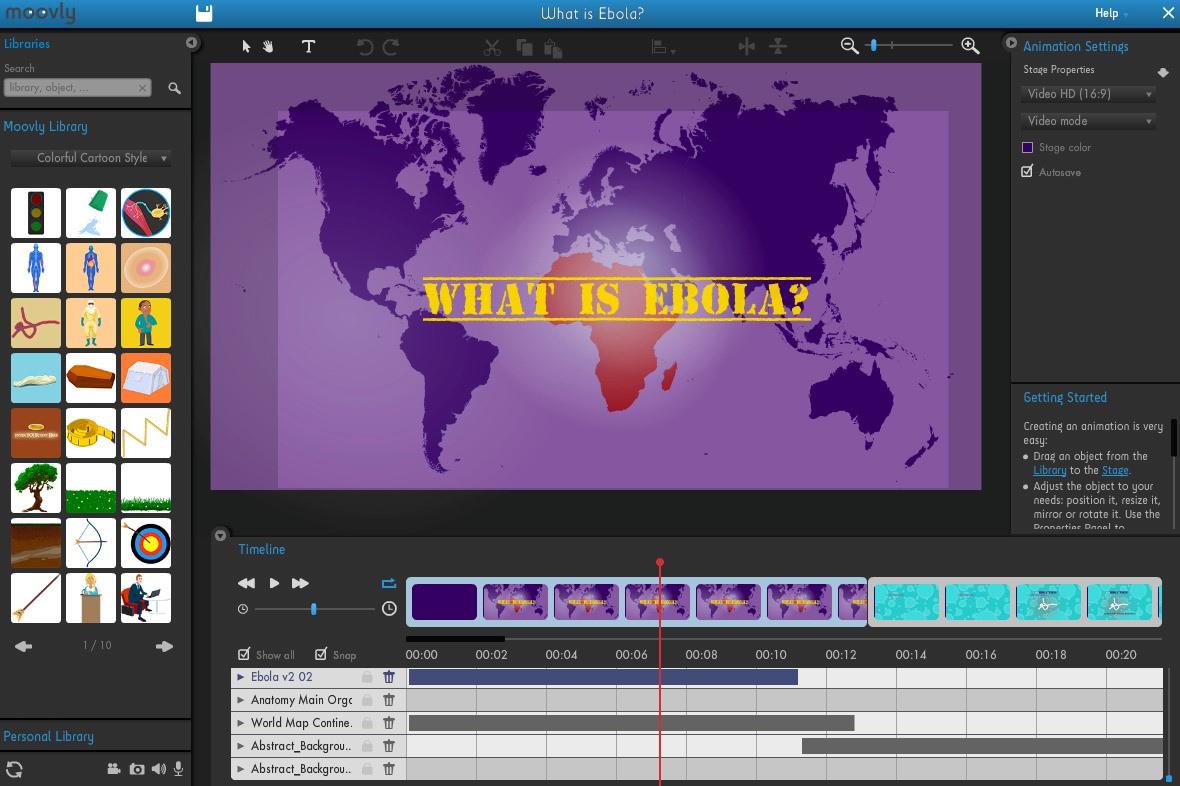1180x786 pixels.
Task: Open the Video HD (16:9) dropdown
Action: click(1088, 94)
